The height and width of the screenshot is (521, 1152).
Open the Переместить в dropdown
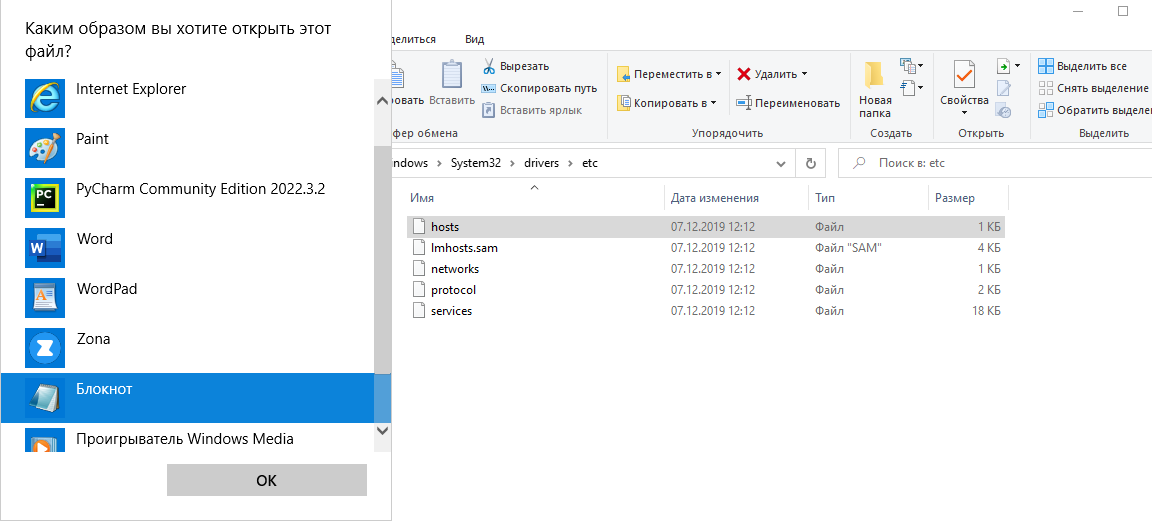pos(669,74)
